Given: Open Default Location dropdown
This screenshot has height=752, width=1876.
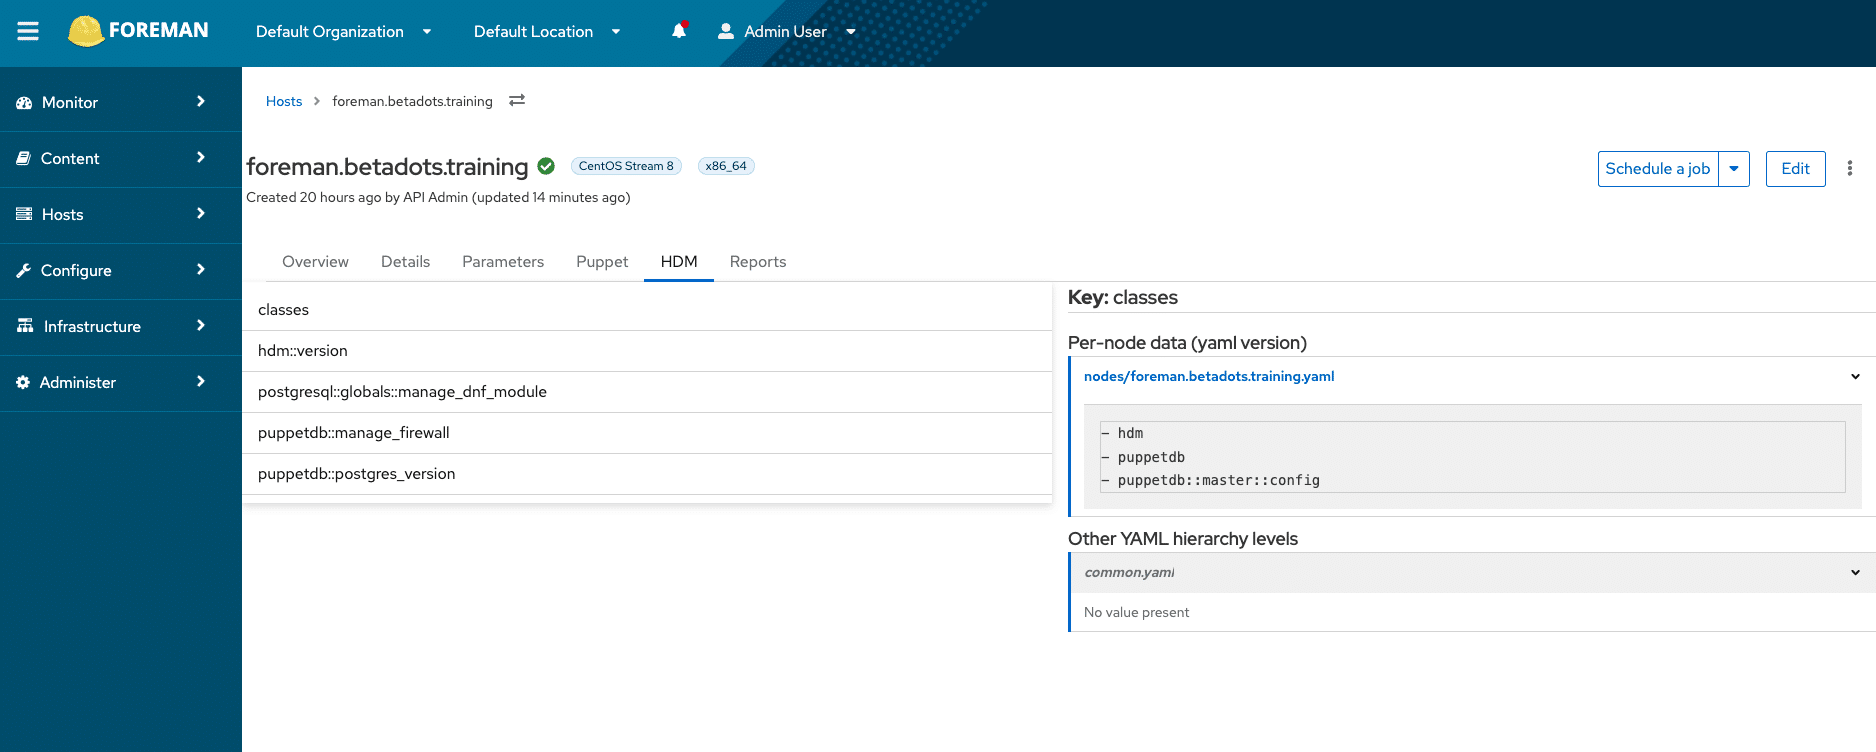Looking at the screenshot, I should coord(547,31).
